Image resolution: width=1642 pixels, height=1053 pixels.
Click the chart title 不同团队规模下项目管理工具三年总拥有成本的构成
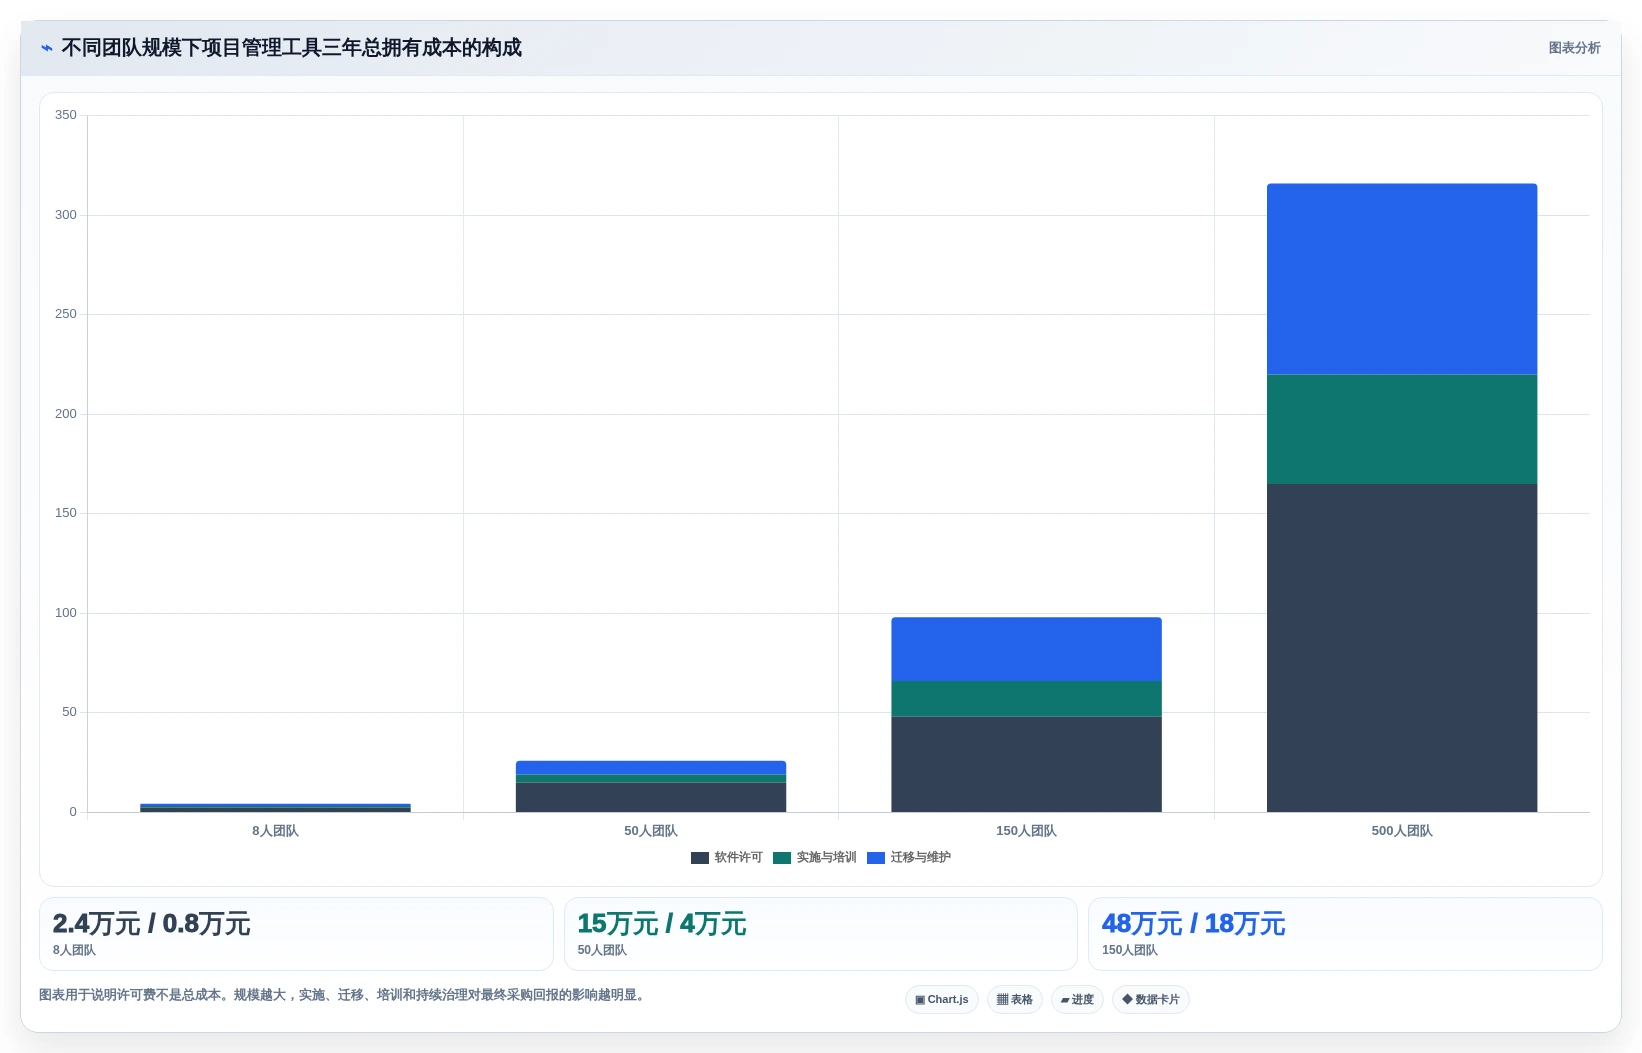click(291, 48)
